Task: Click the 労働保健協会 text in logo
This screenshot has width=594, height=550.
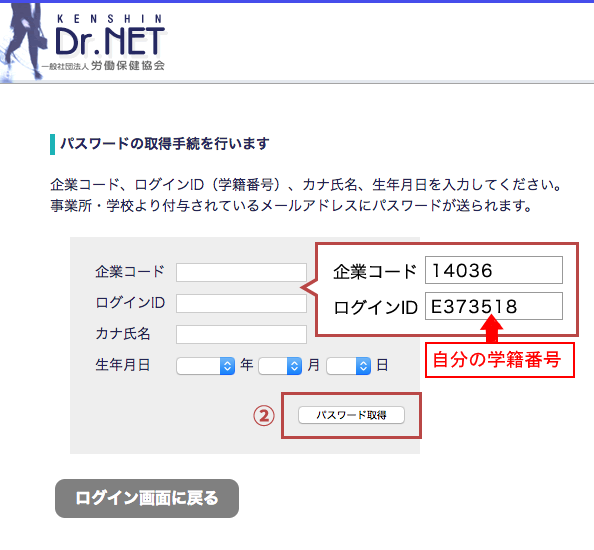Action: (x=128, y=66)
